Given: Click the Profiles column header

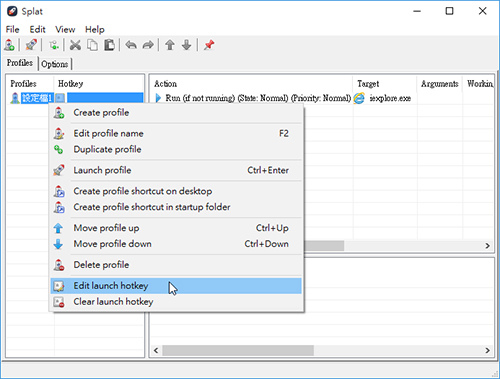Looking at the screenshot, I should pyautogui.click(x=30, y=83).
